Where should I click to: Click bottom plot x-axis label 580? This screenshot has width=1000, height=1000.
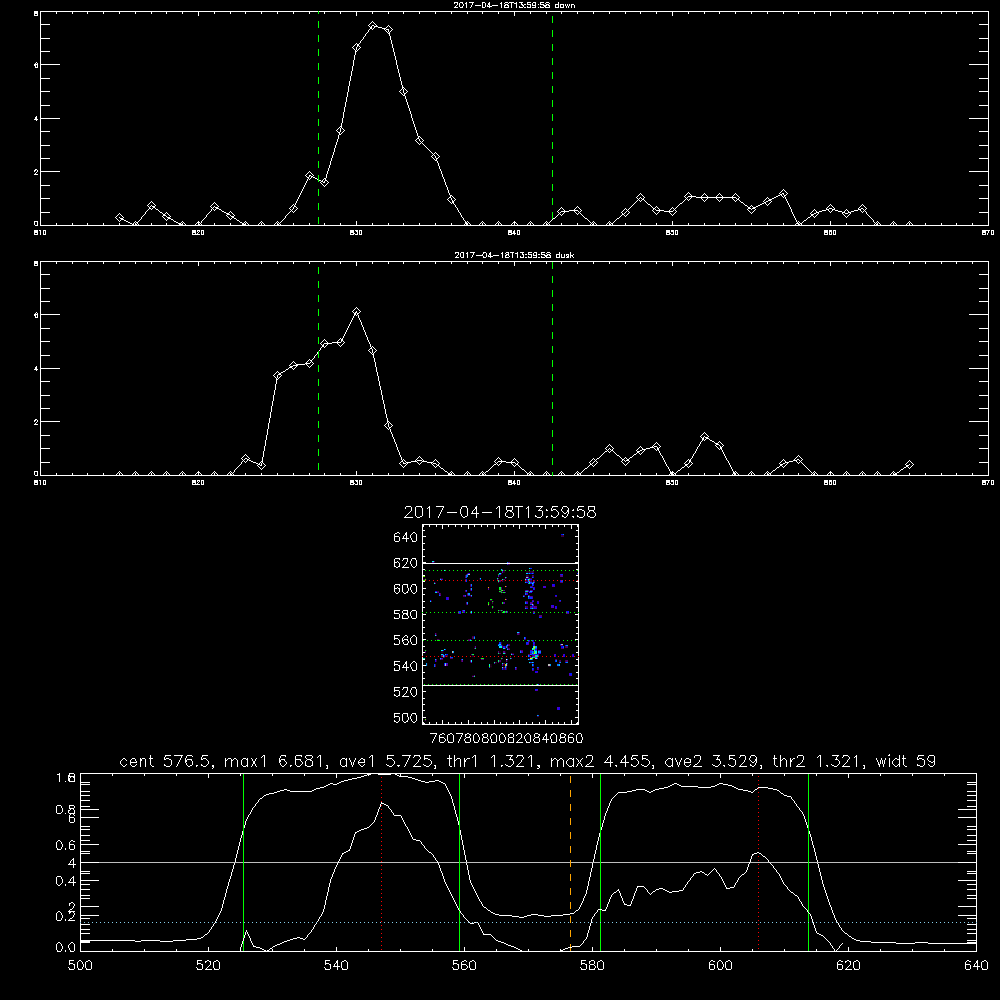[x=592, y=966]
